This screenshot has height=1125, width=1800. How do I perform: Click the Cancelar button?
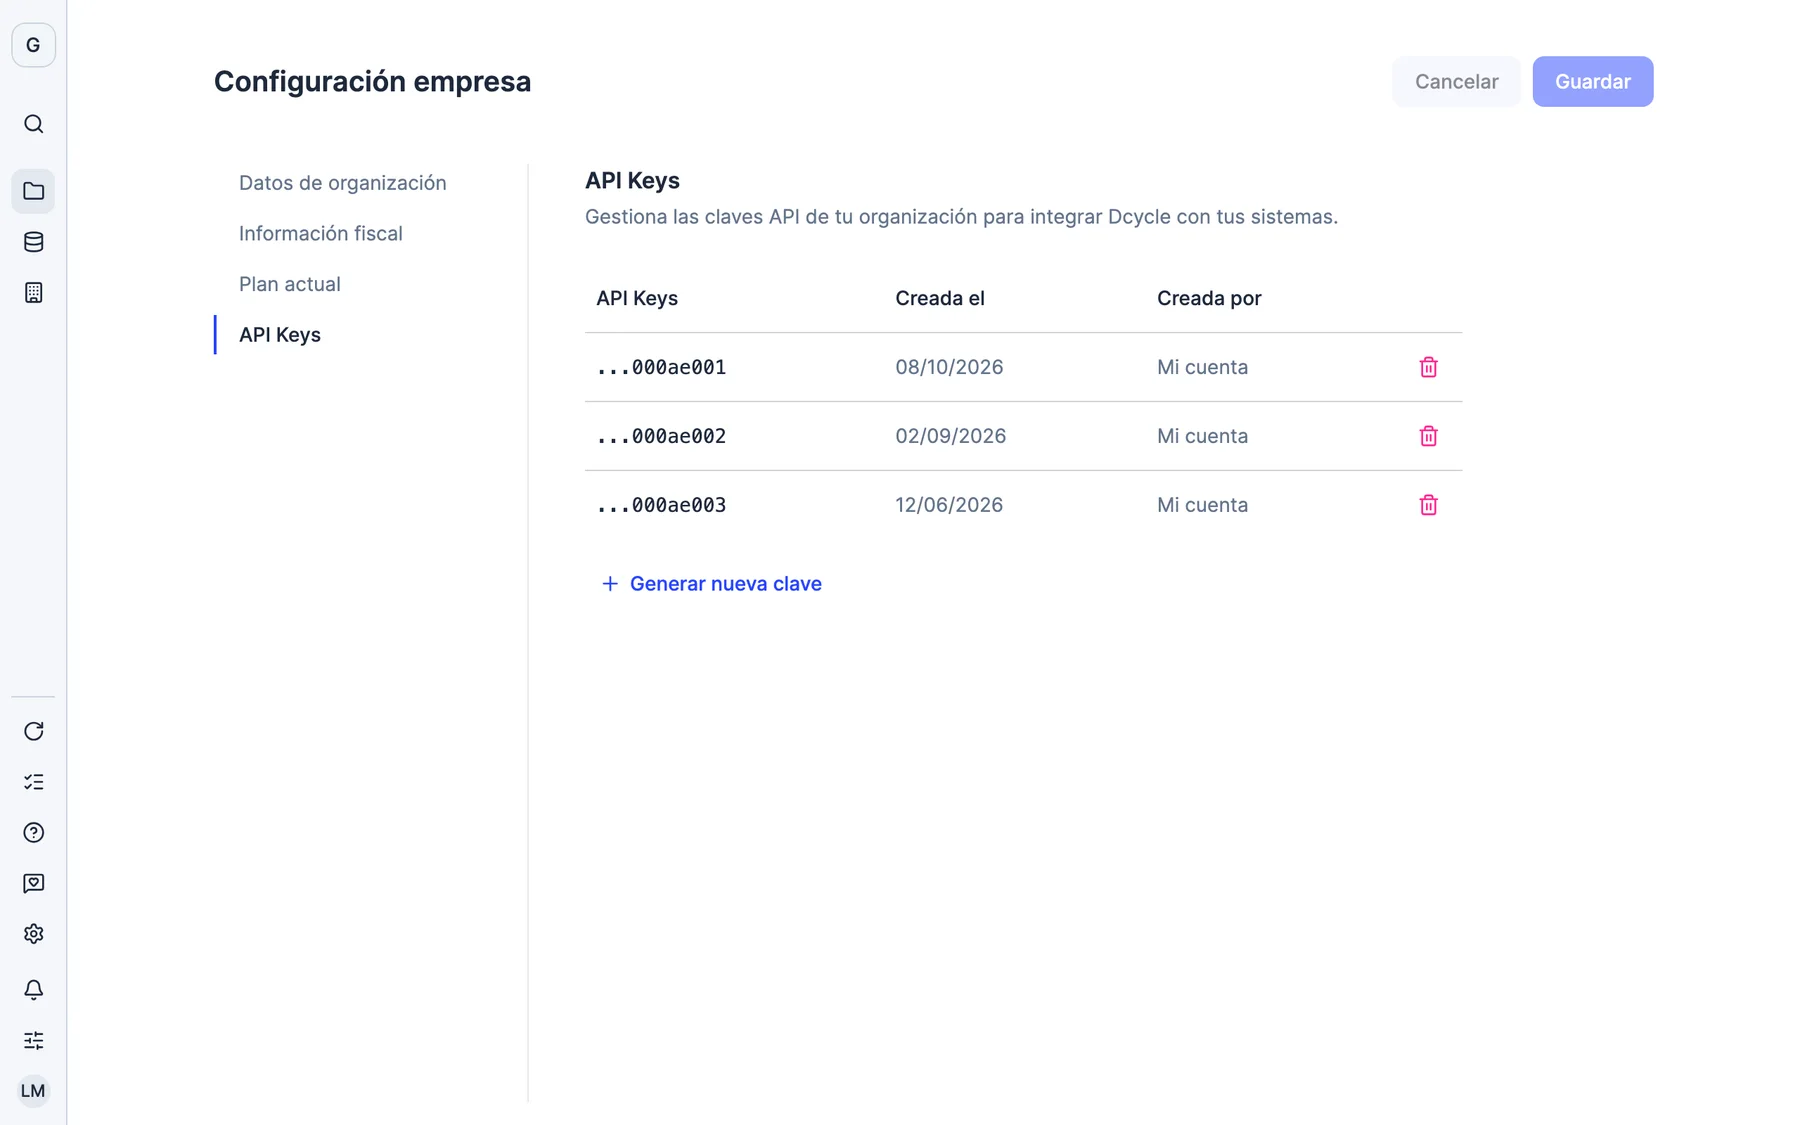1456,82
